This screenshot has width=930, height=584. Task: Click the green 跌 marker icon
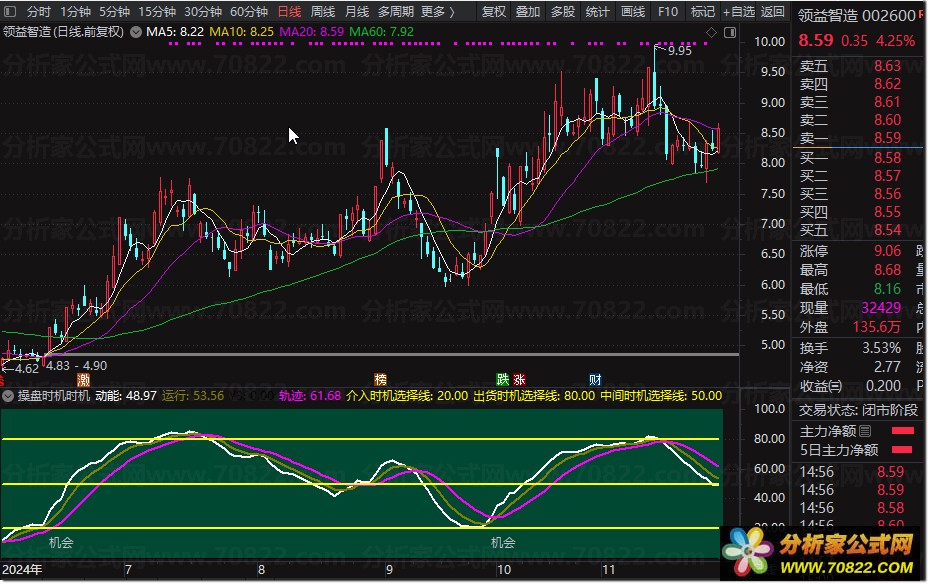tap(502, 379)
